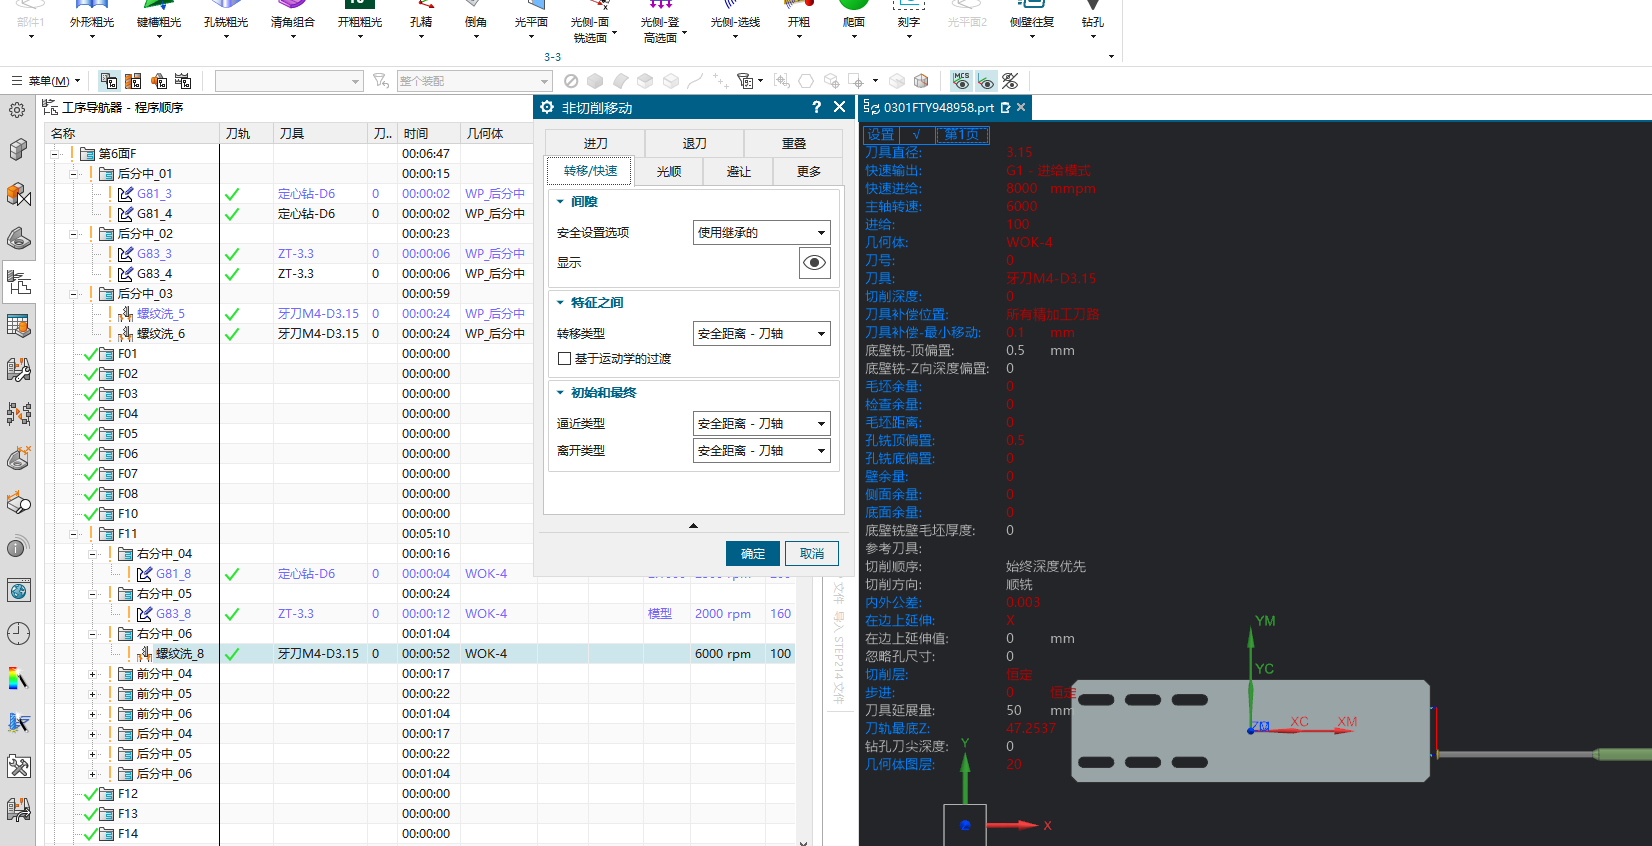1652x846 pixels.
Task: Click the 取消 button
Action: click(812, 554)
